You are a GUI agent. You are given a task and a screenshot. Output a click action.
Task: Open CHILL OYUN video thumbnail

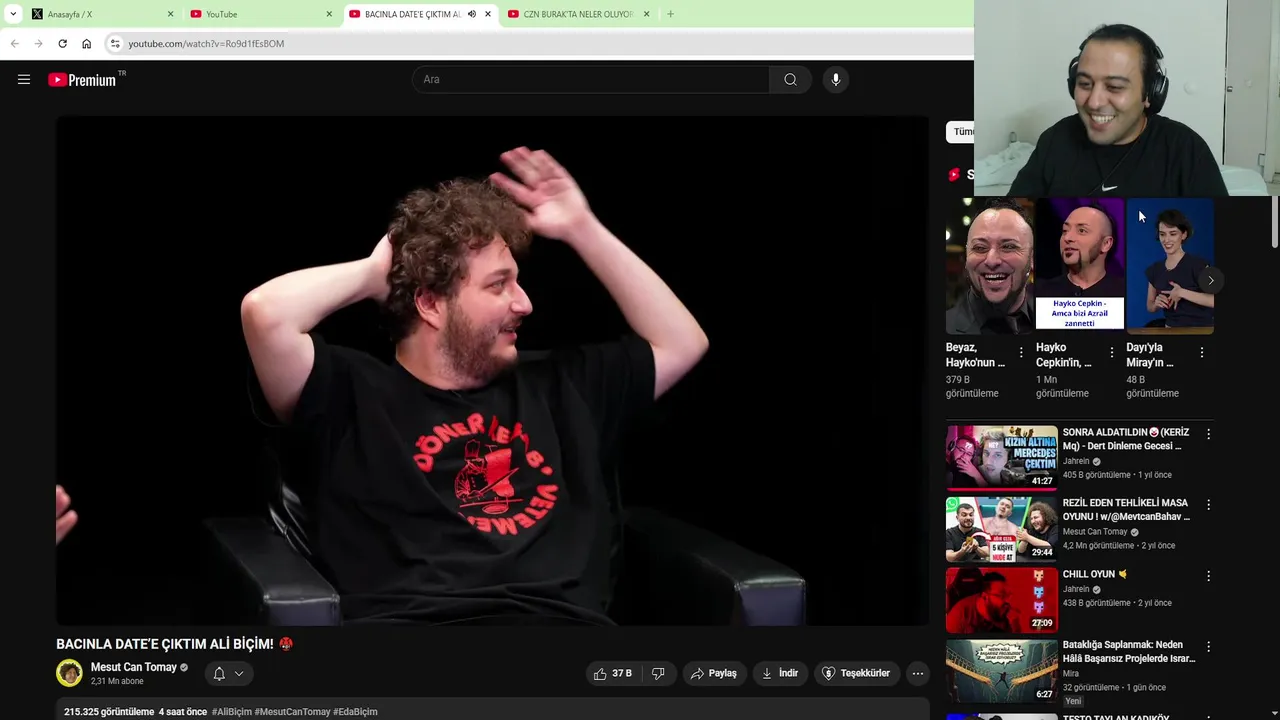point(1002,600)
